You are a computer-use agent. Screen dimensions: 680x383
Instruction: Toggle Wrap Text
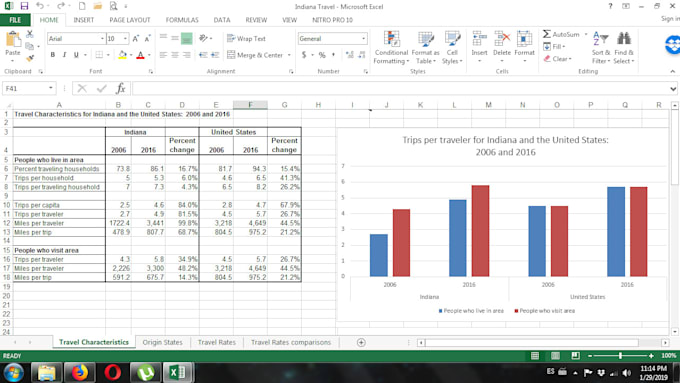click(246, 39)
